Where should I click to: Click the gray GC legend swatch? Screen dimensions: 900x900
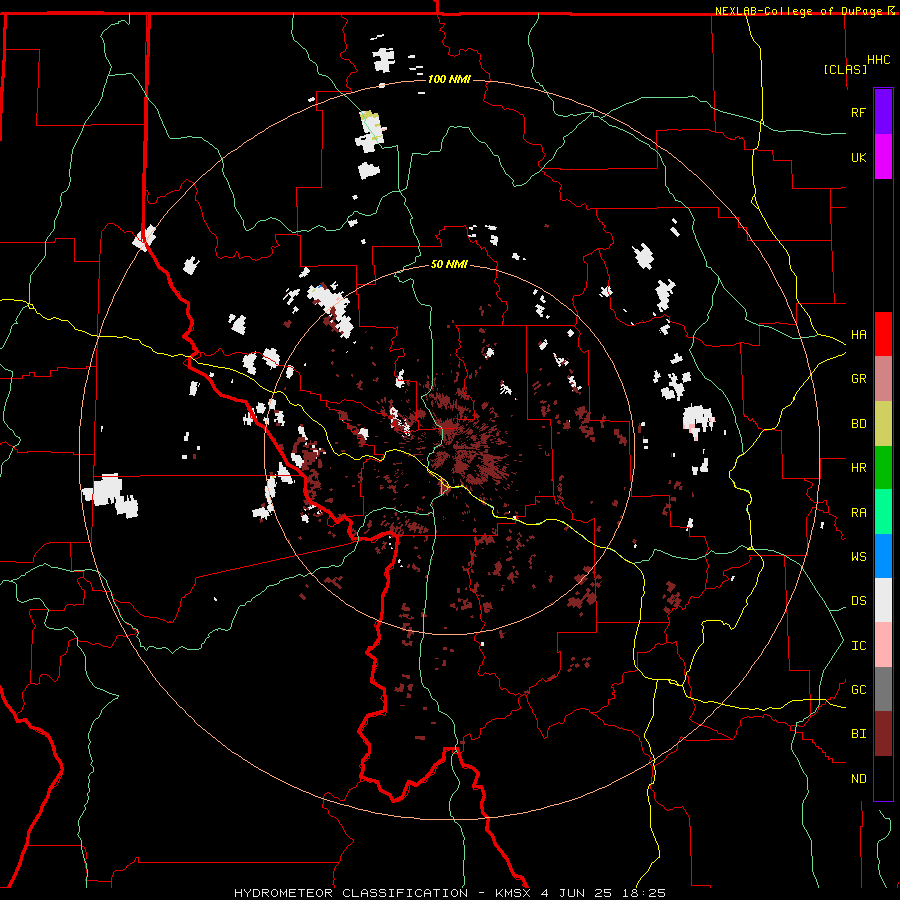click(883, 689)
